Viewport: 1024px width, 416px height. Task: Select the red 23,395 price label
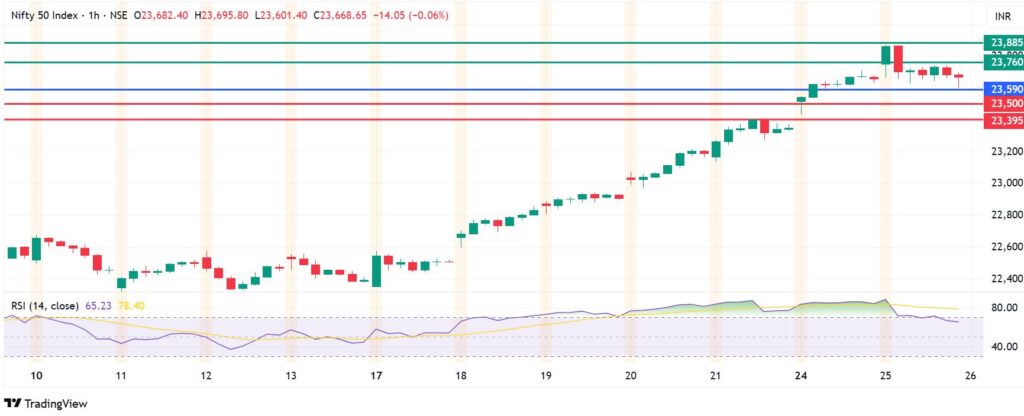point(1003,120)
